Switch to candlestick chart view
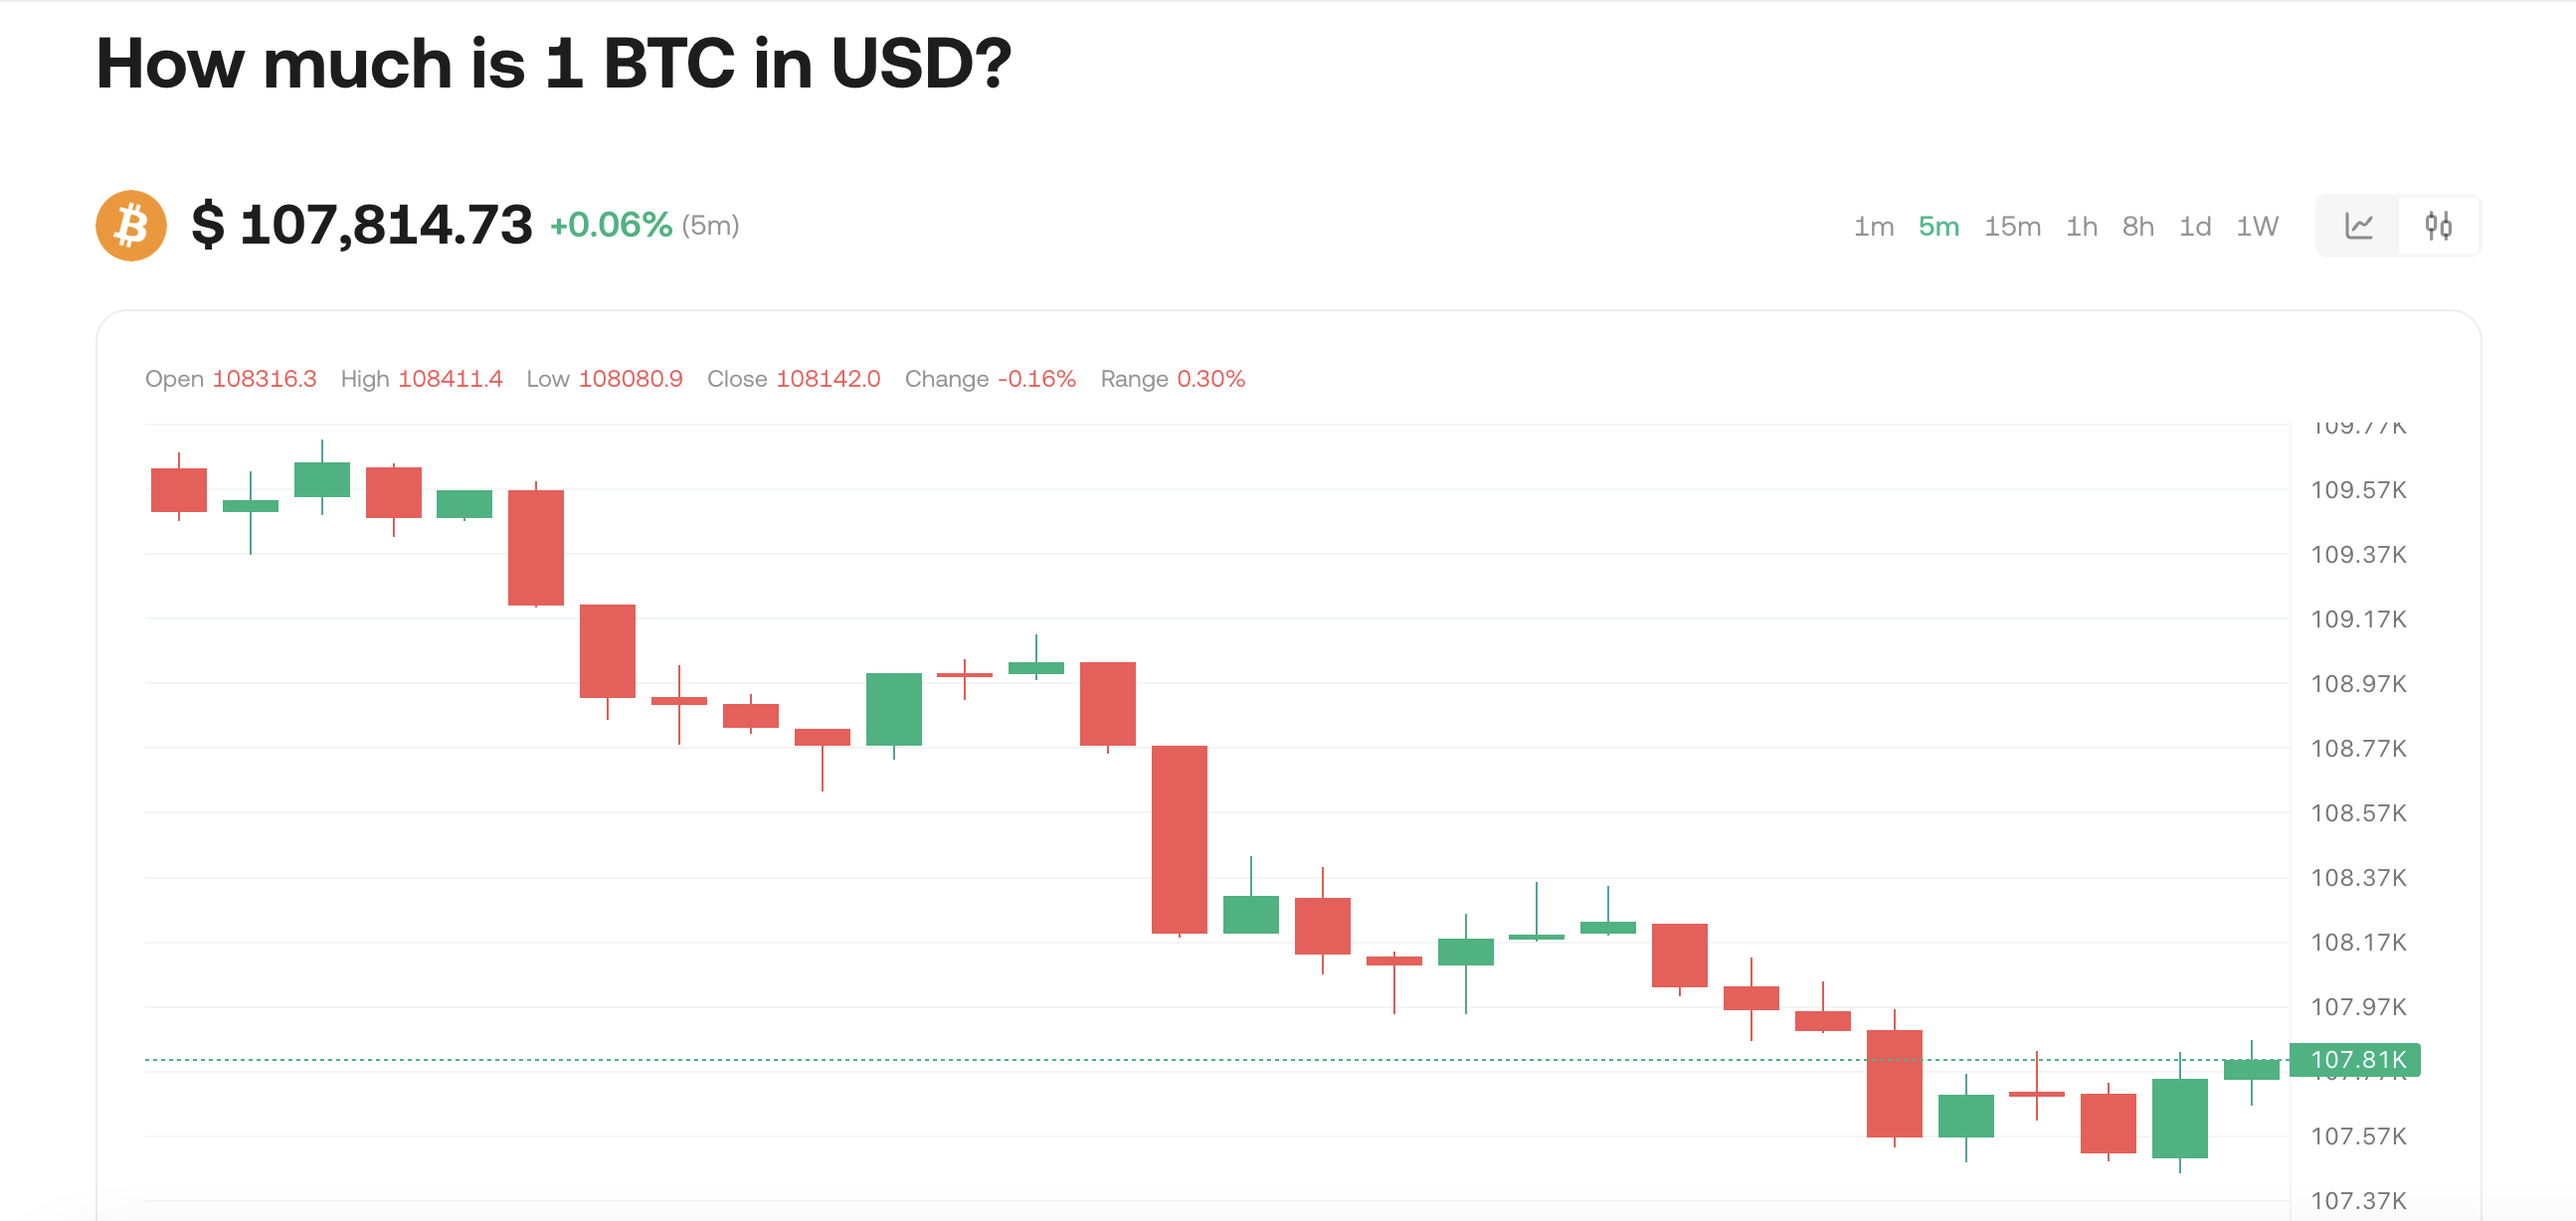This screenshot has width=2576, height=1221. [2438, 226]
